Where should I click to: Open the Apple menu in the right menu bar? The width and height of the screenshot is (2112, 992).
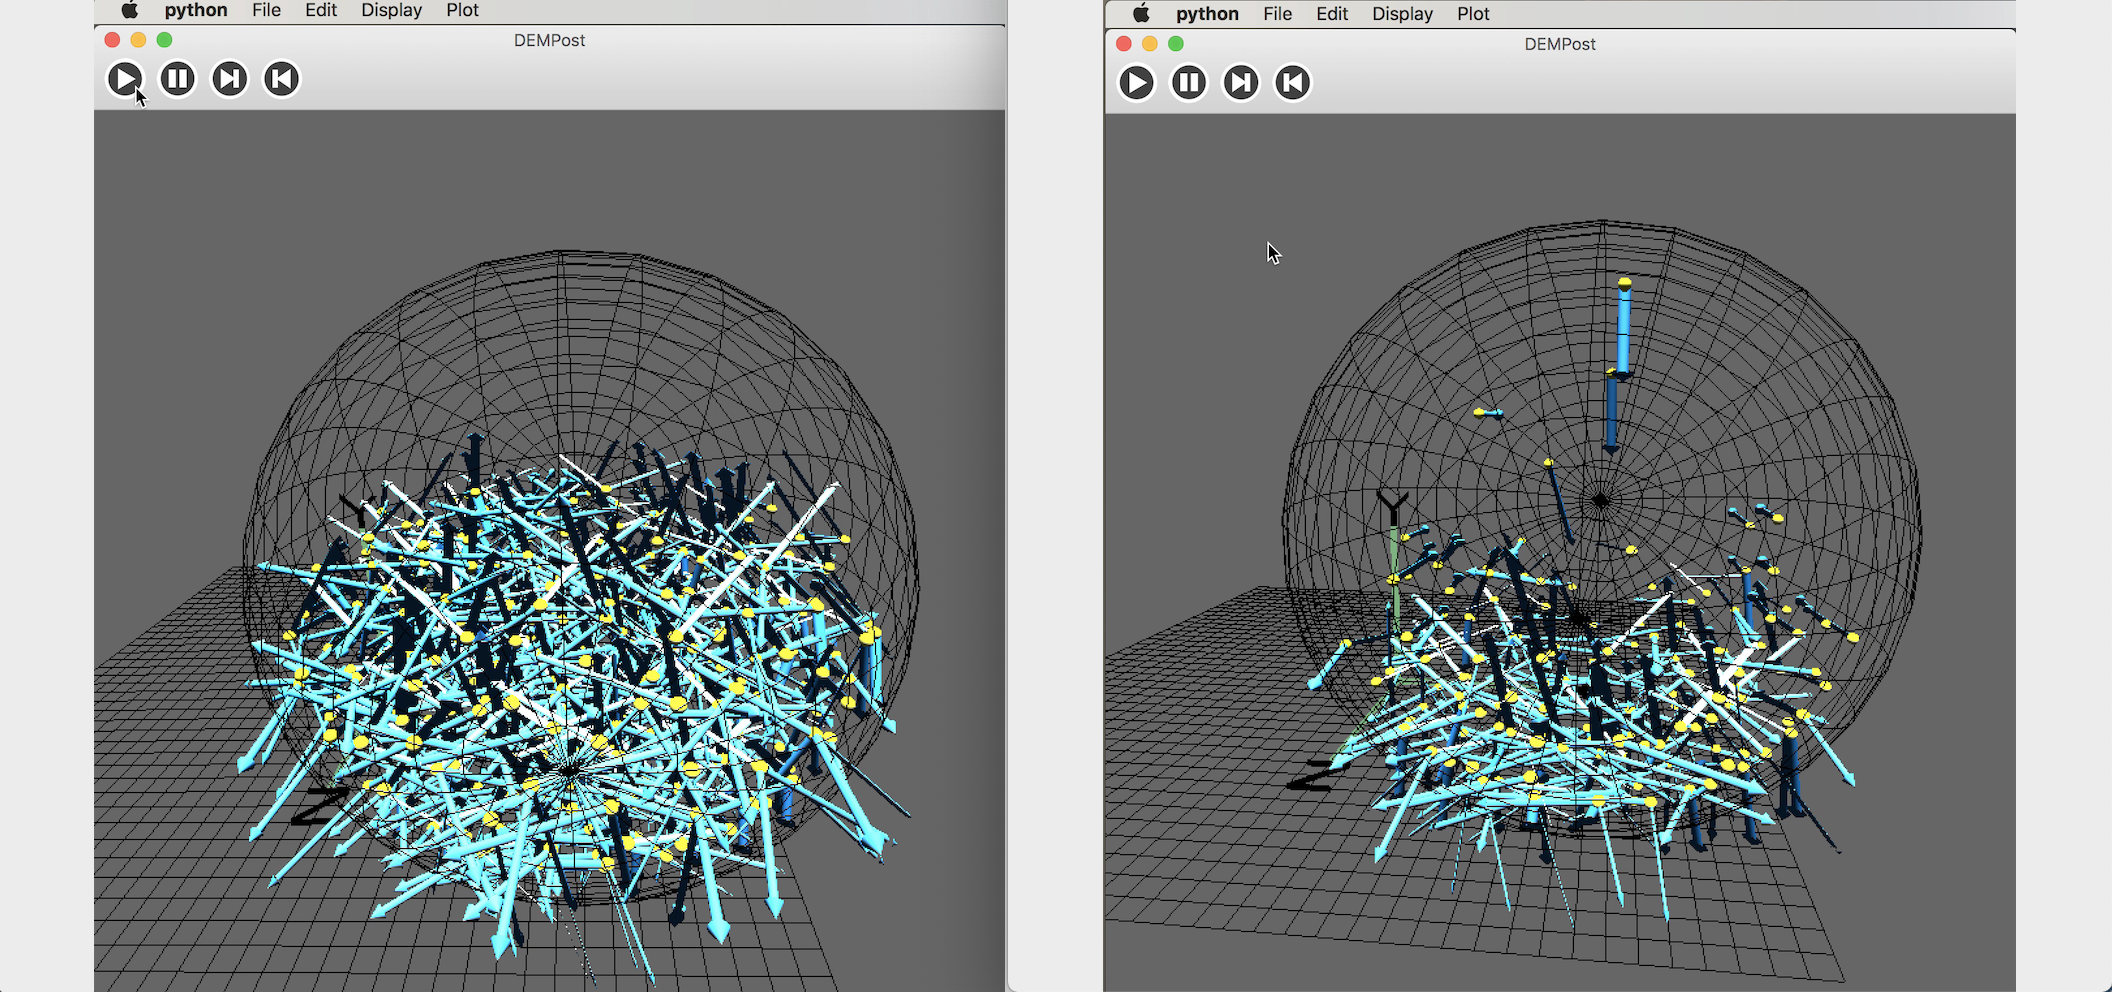(x=1141, y=14)
